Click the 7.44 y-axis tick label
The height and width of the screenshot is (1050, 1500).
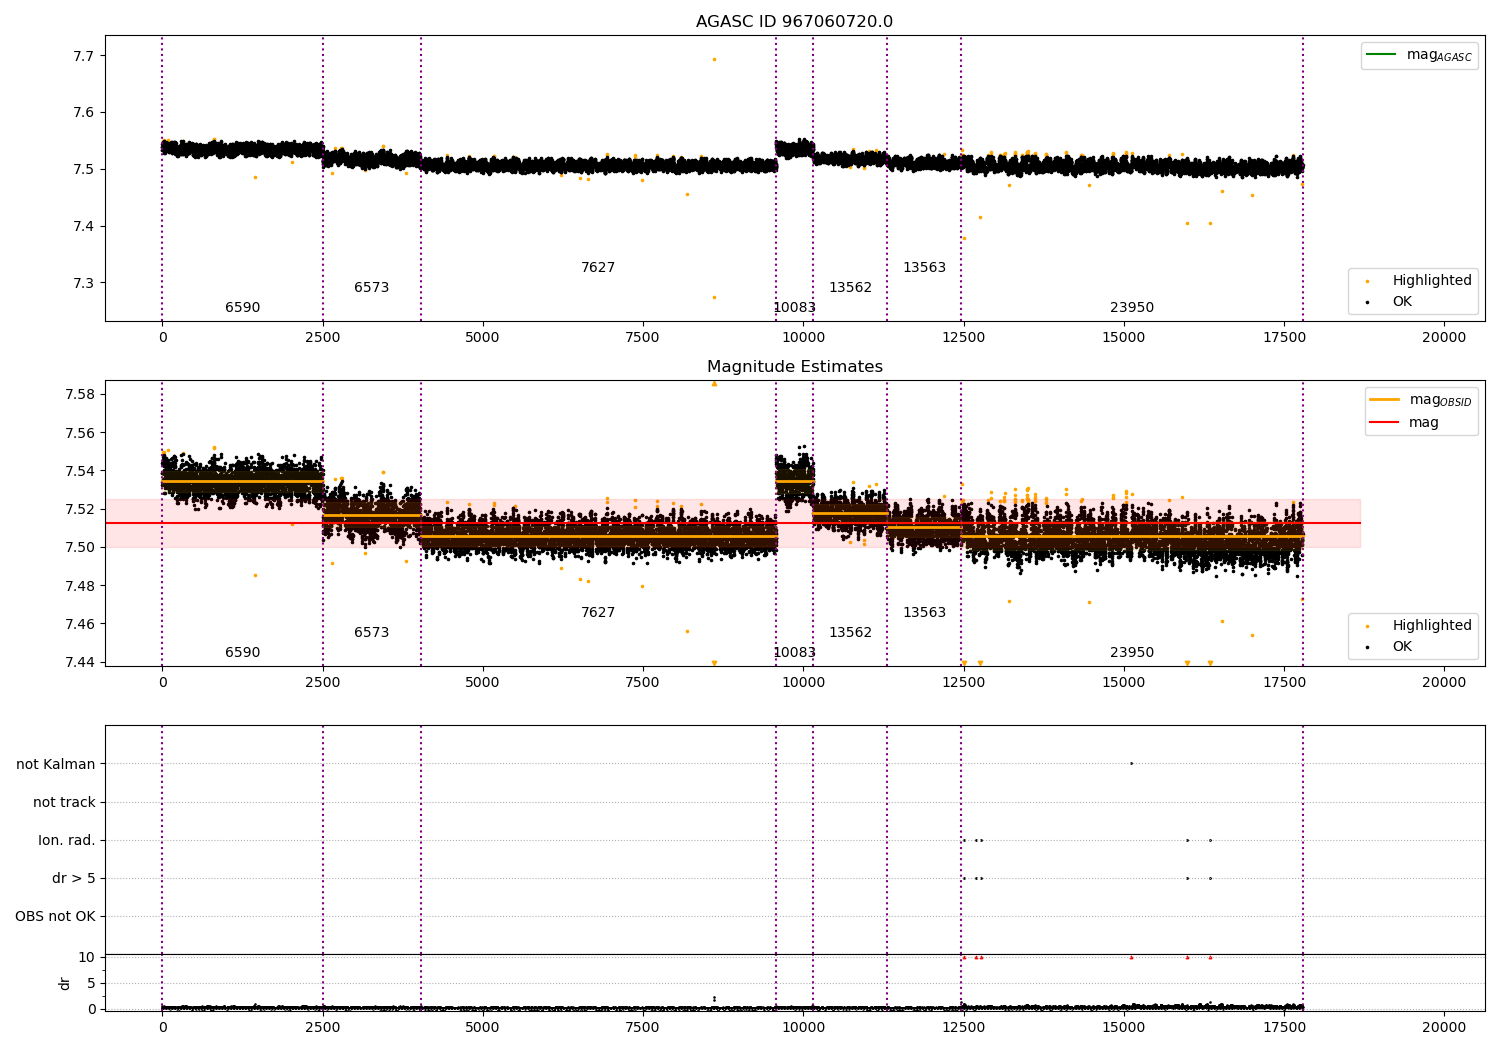[79, 662]
